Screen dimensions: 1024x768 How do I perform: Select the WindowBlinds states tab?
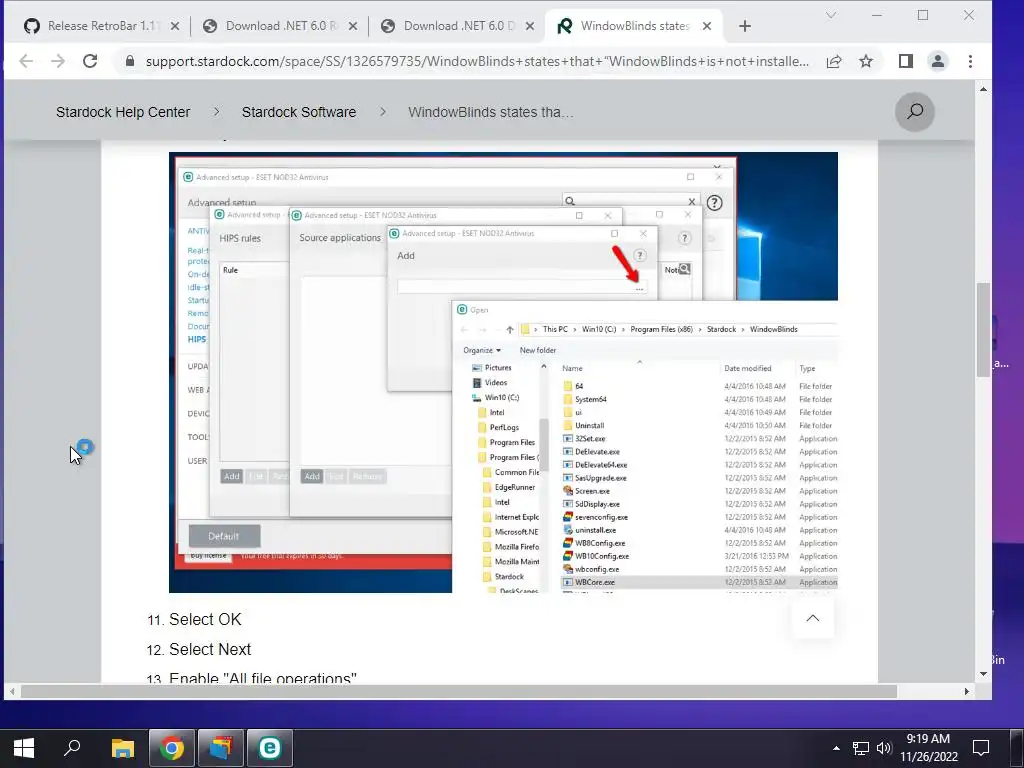click(x=633, y=26)
